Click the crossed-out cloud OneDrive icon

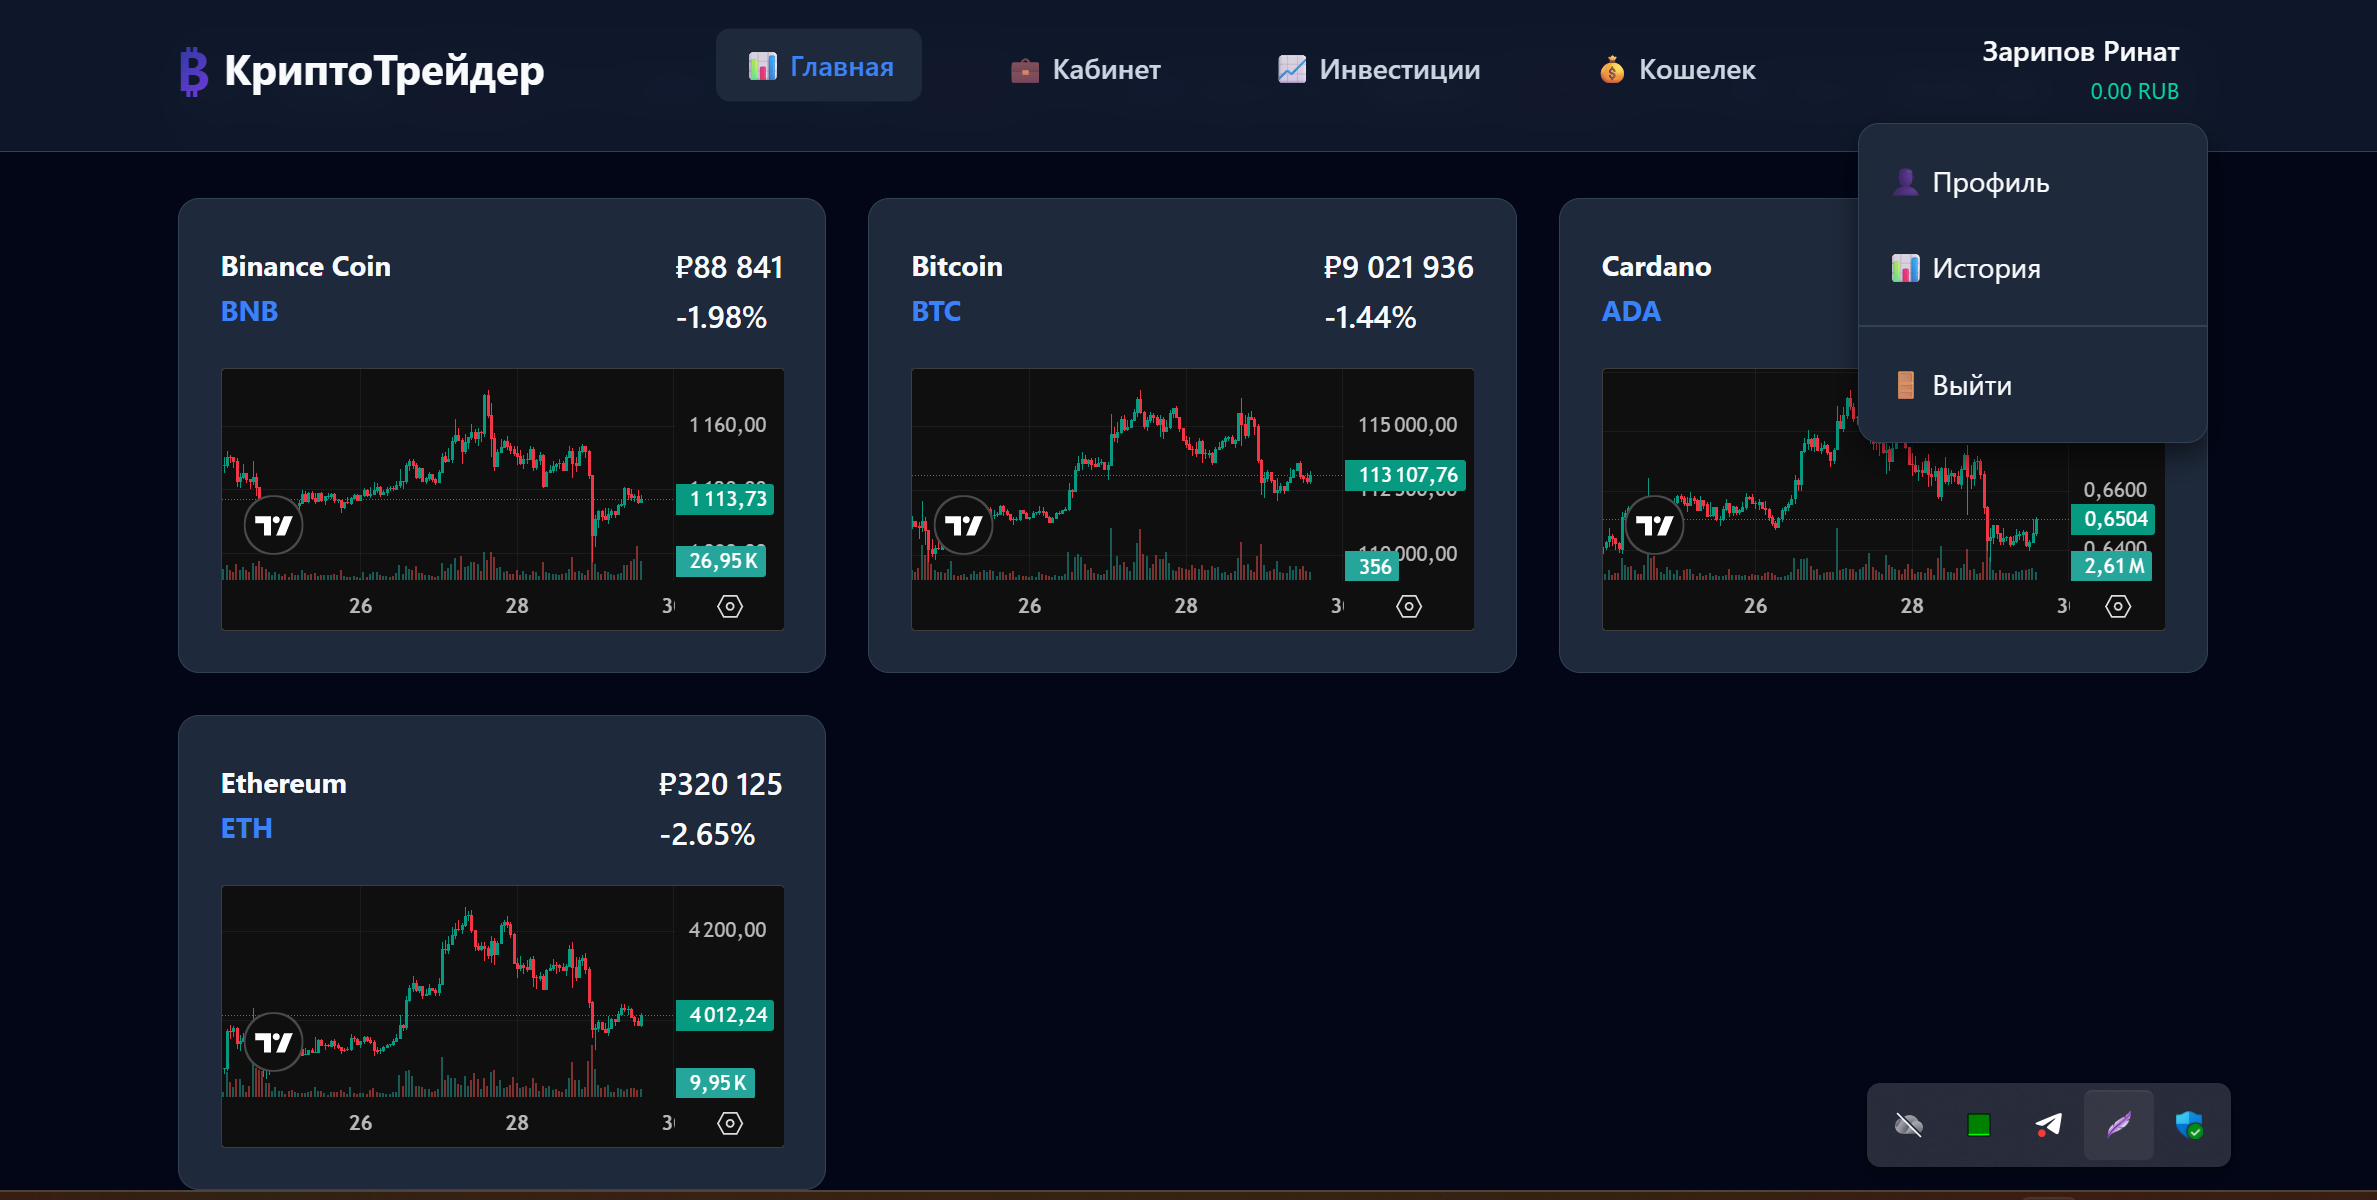1908,1125
